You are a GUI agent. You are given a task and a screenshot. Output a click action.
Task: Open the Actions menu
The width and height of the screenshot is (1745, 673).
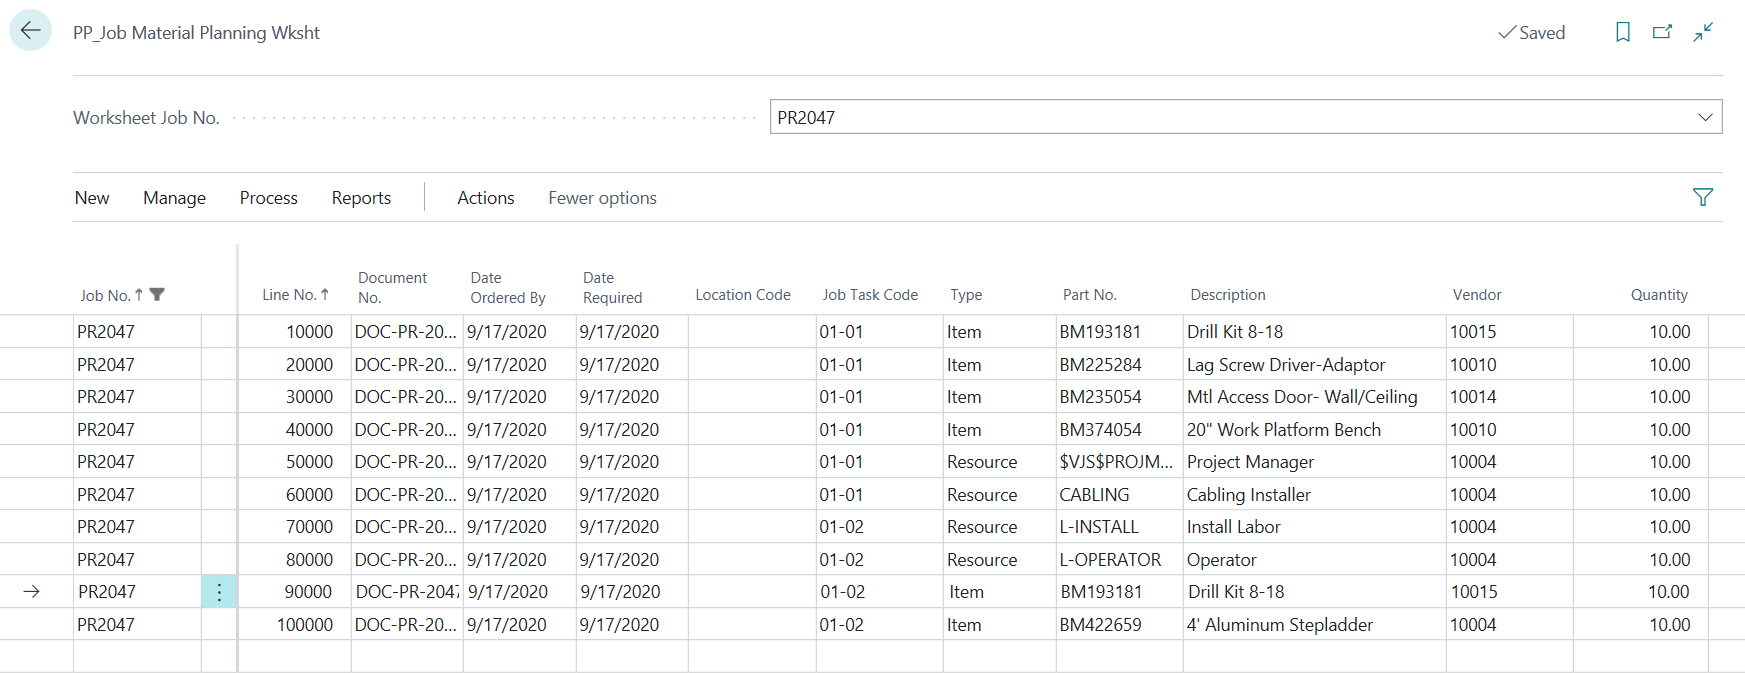click(x=485, y=198)
